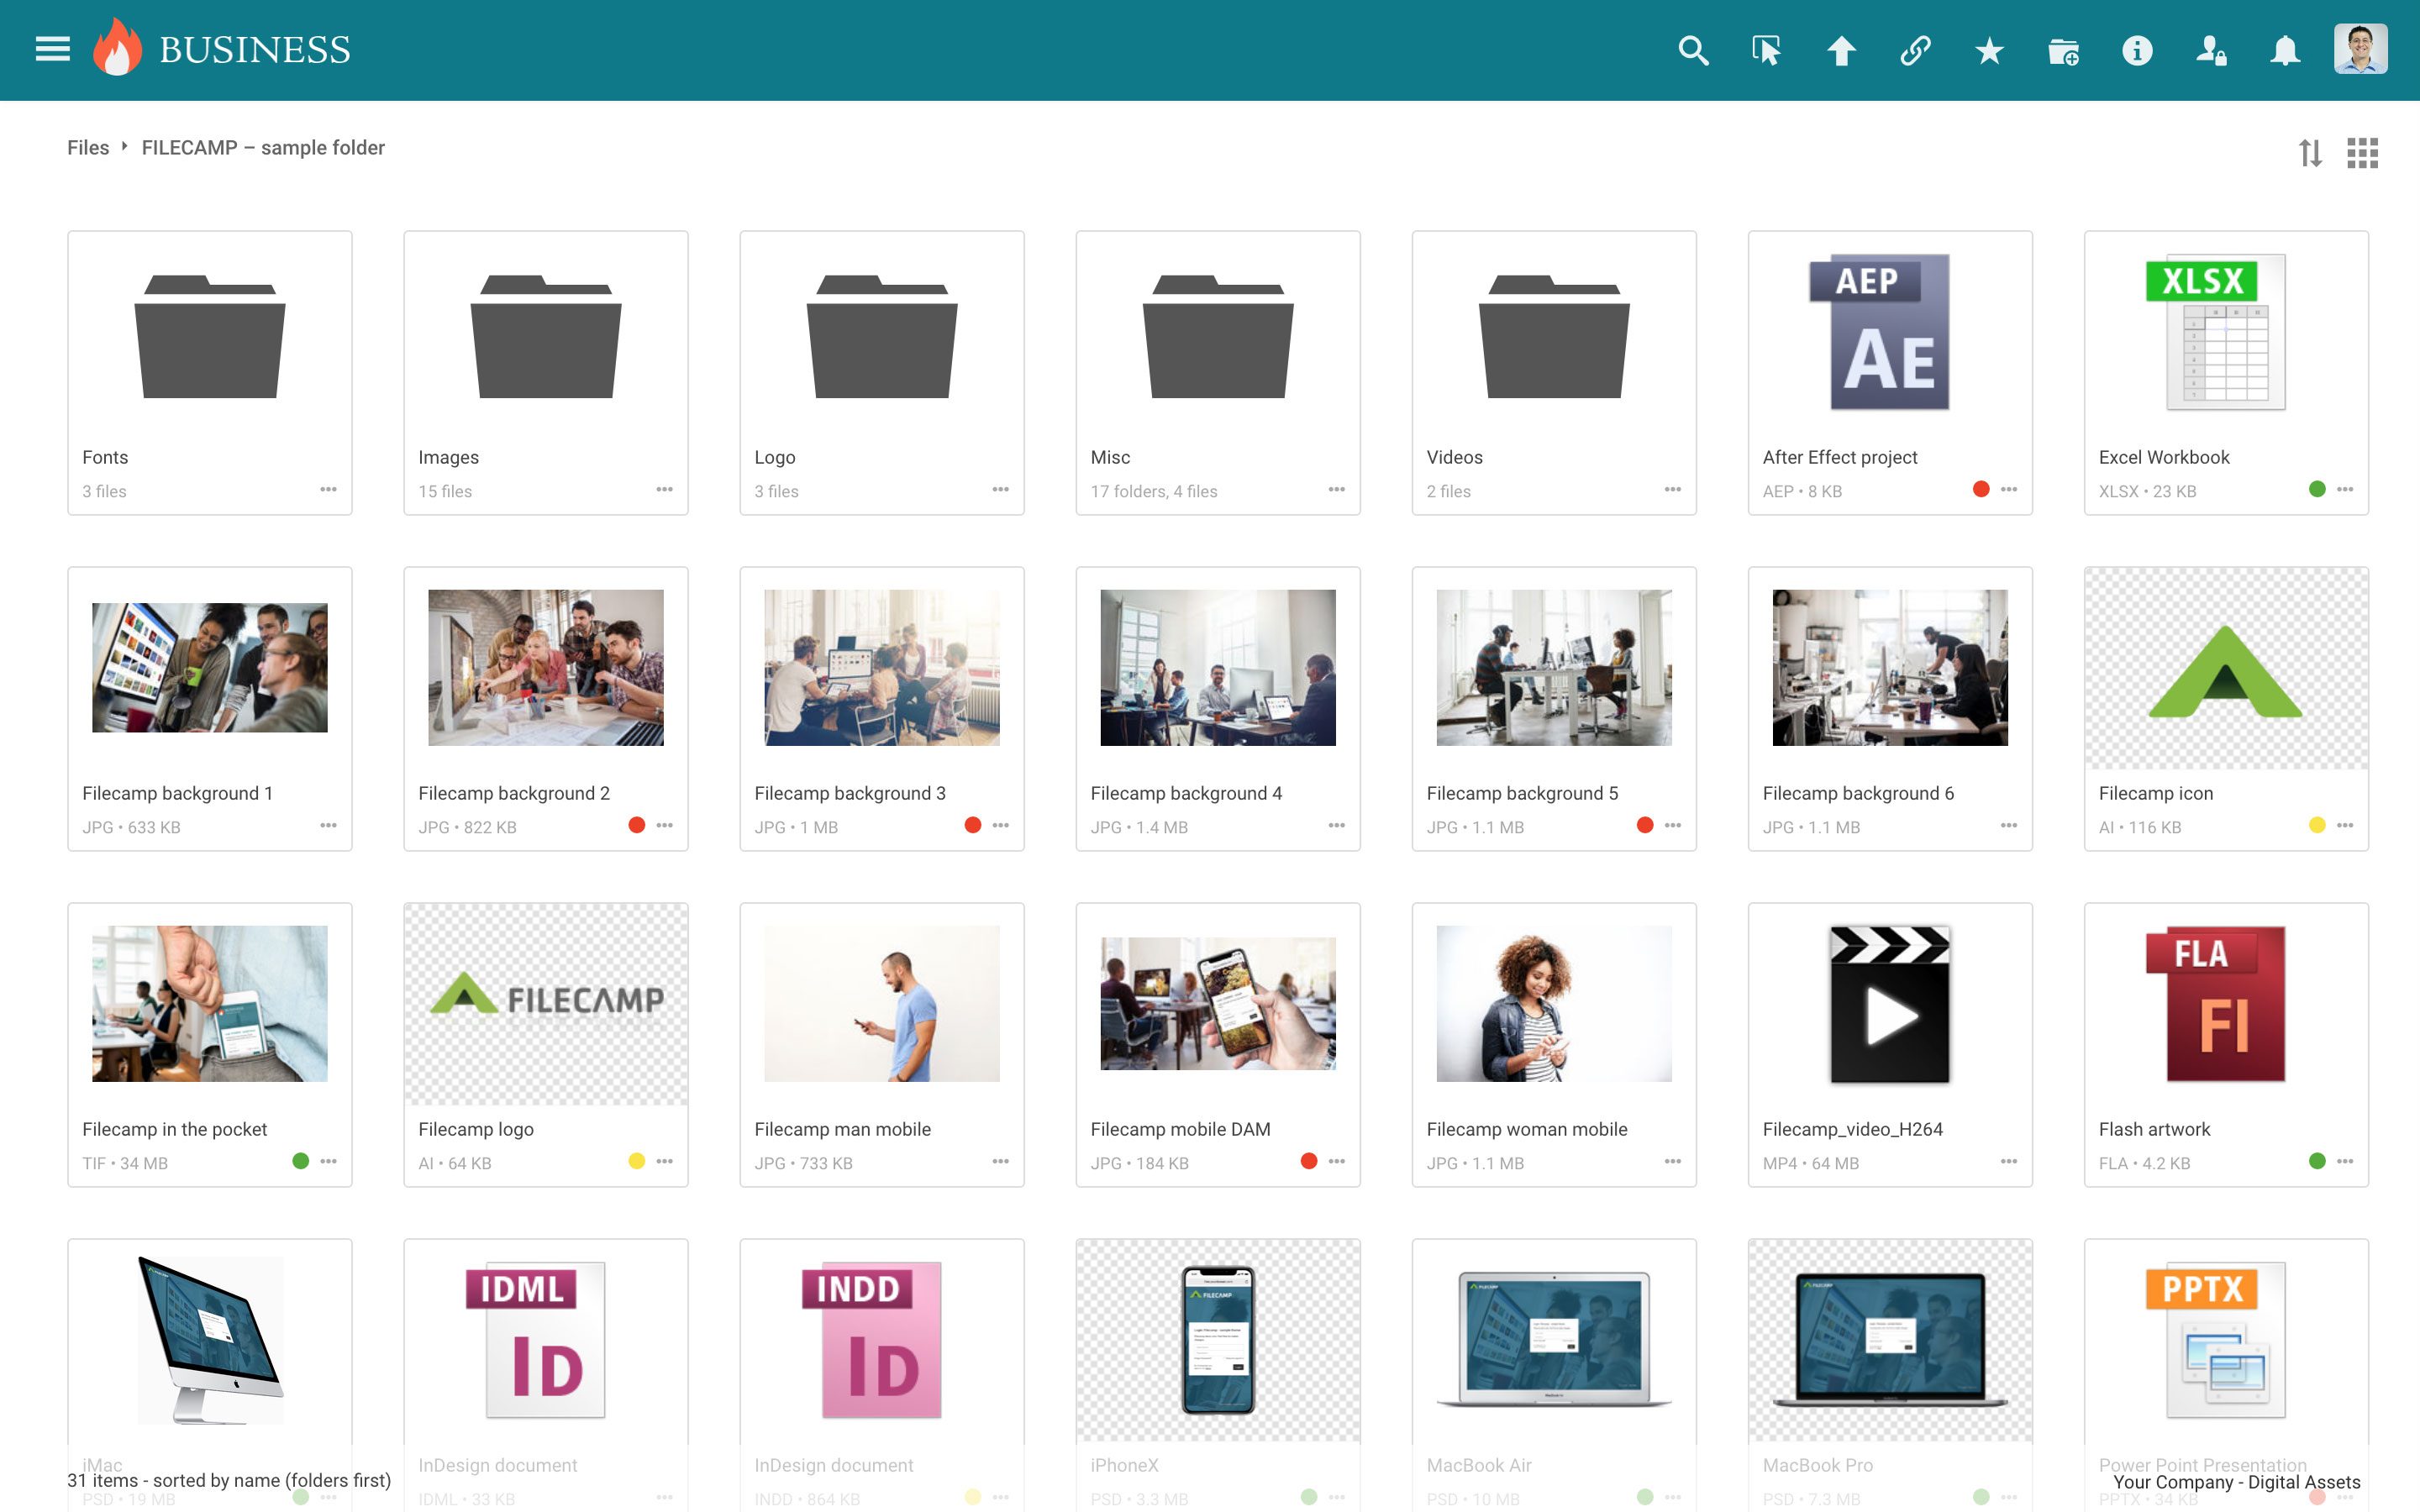Viewport: 2420px width, 1512px height.
Task: Click the notifications bell icon
Action: coord(2285,50)
